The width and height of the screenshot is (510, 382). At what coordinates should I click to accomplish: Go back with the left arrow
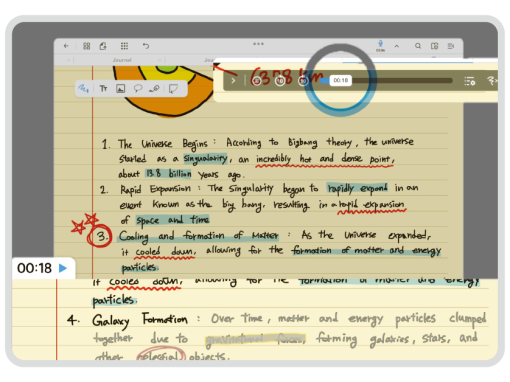point(66,46)
